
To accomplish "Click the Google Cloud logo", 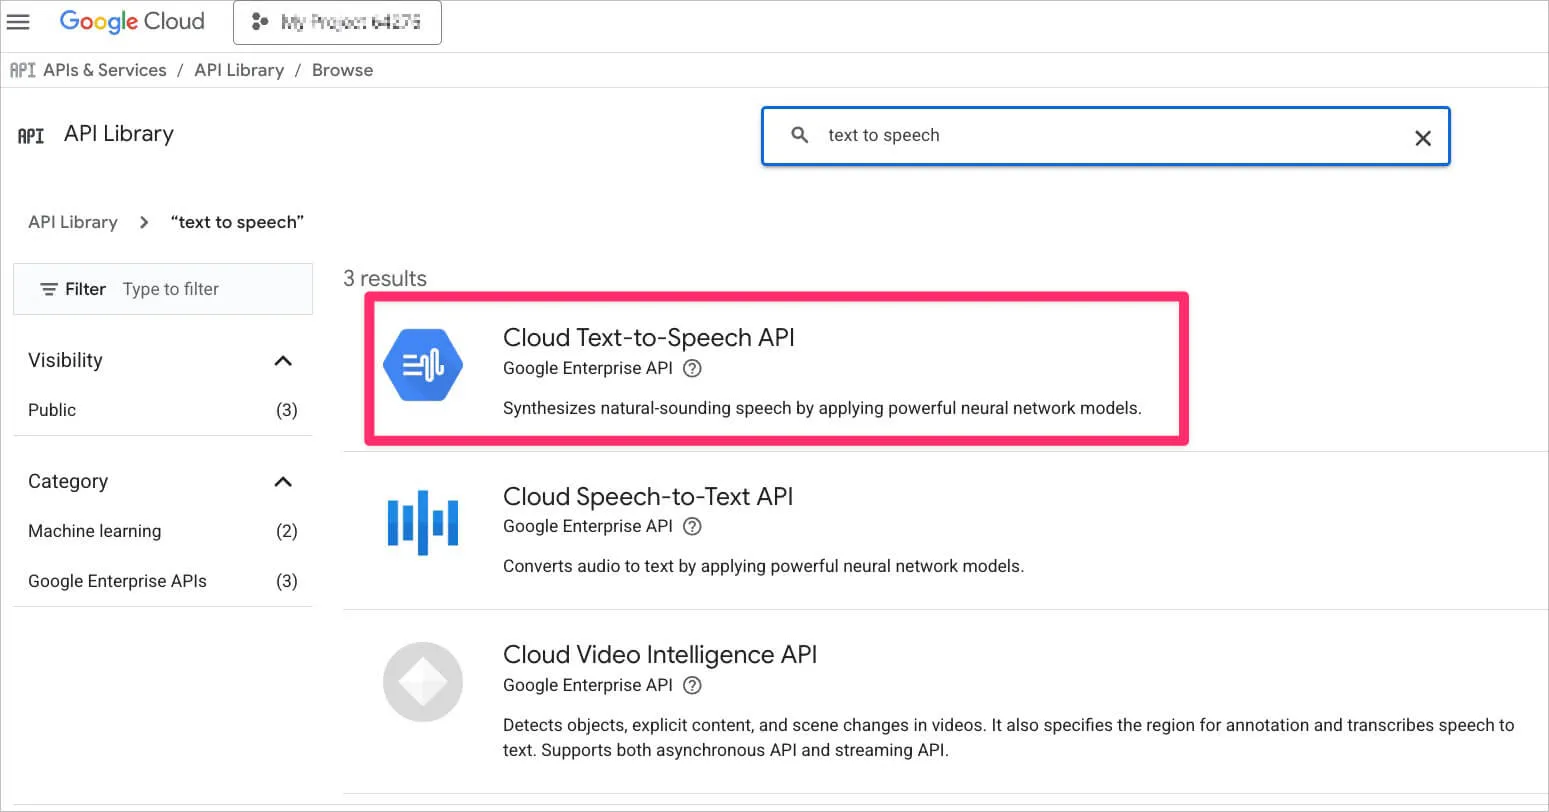I will coord(131,21).
